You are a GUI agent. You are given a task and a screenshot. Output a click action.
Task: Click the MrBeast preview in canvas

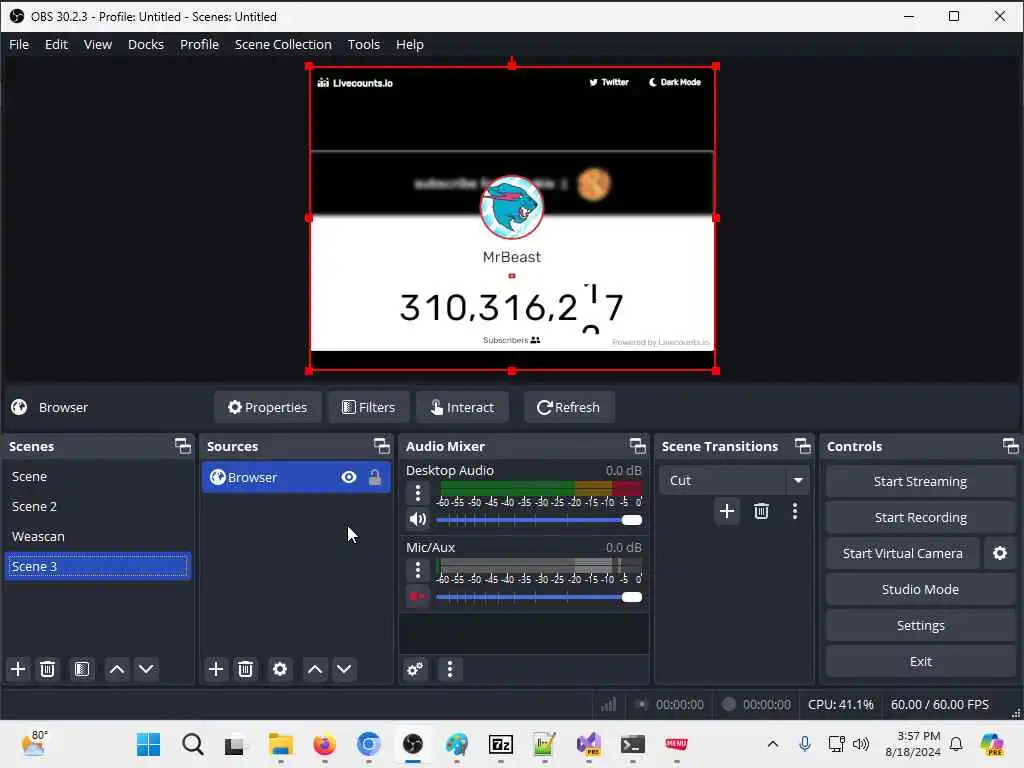[x=512, y=218]
